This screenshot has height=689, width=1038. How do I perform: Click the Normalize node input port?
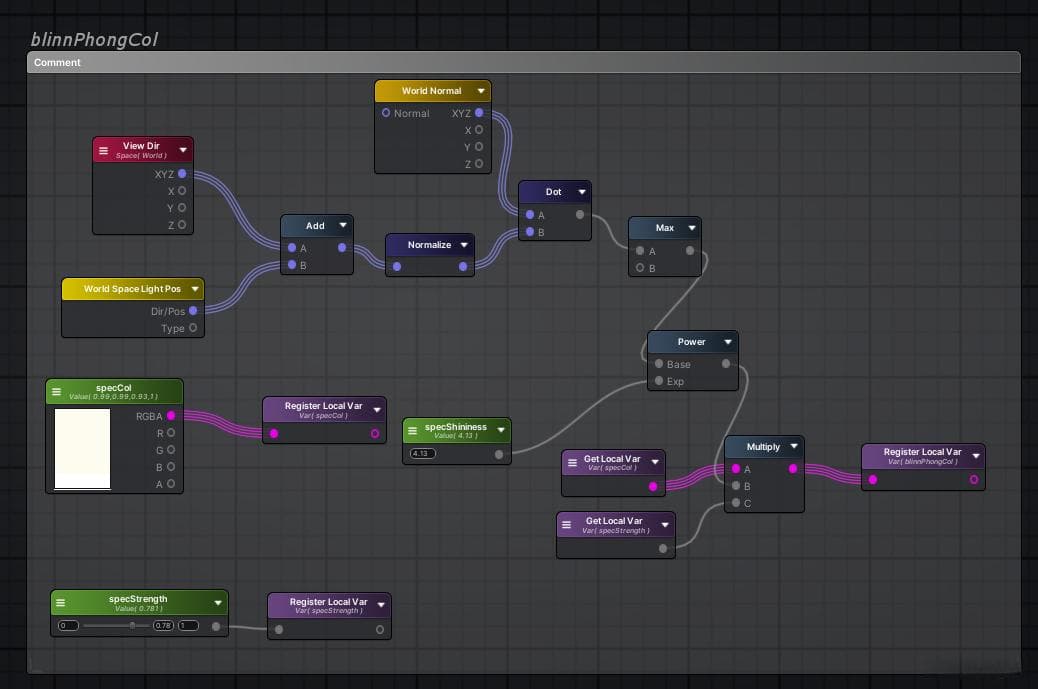(x=397, y=267)
